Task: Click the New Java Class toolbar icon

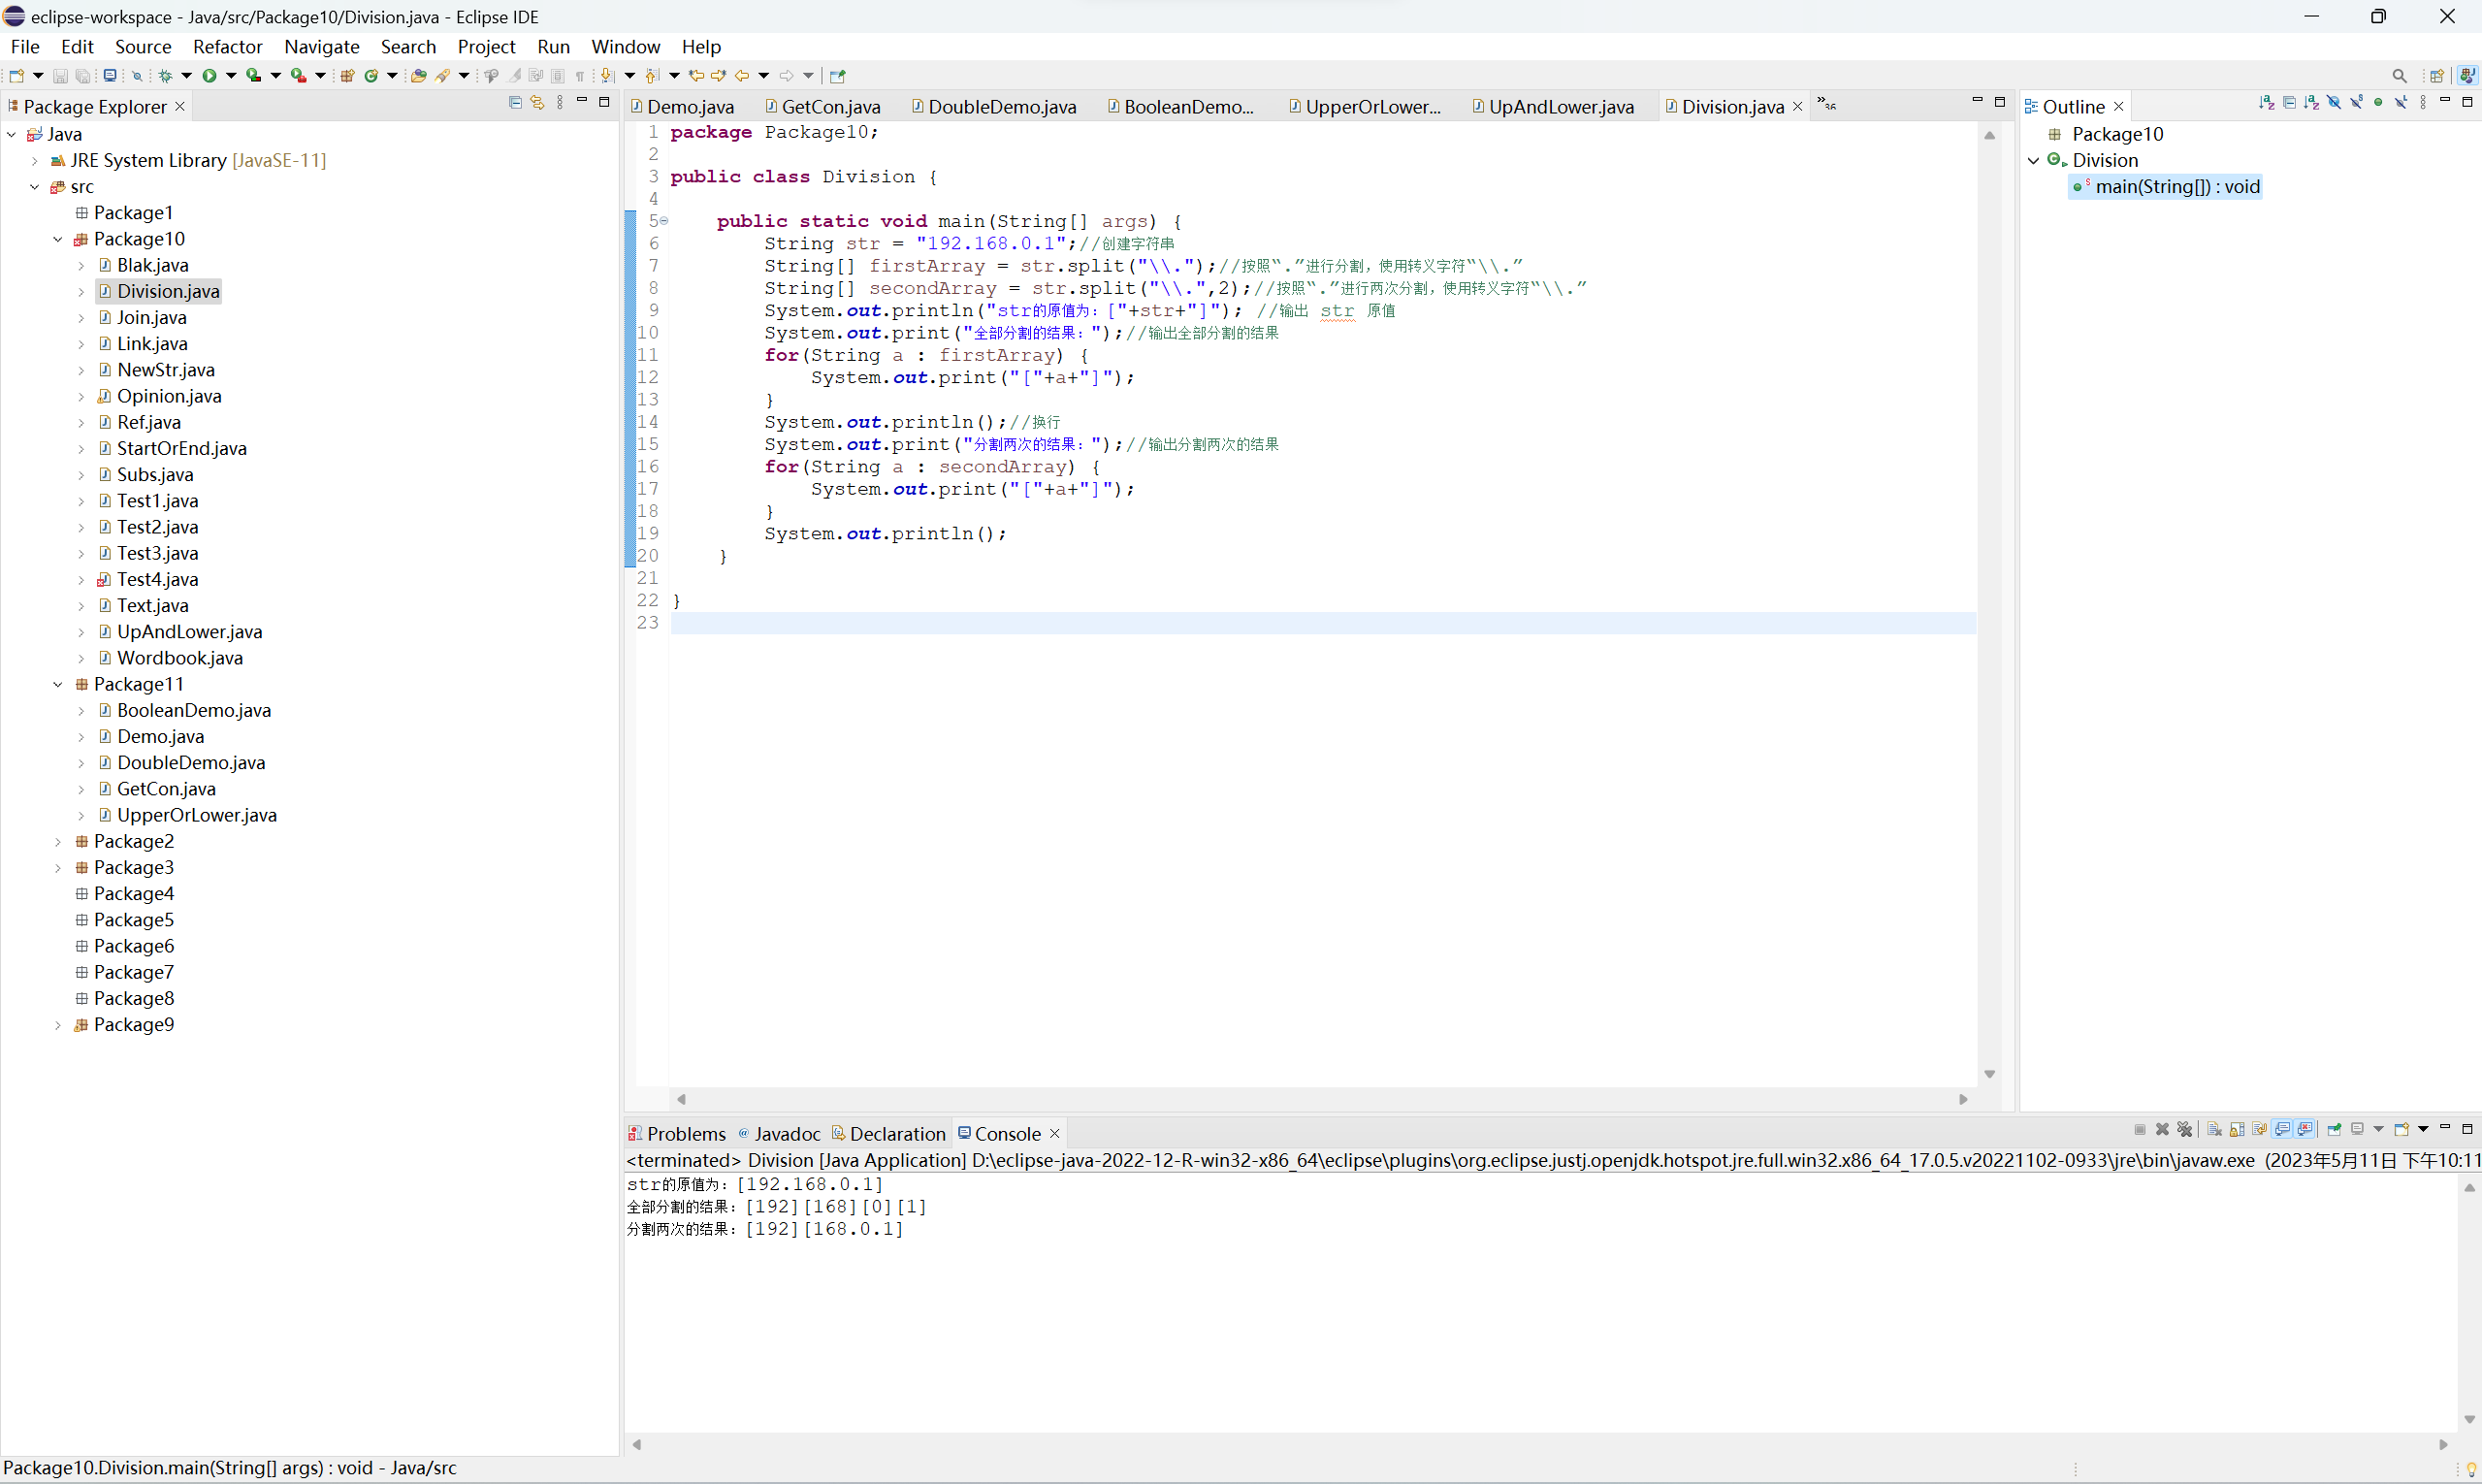Action: coord(371,76)
